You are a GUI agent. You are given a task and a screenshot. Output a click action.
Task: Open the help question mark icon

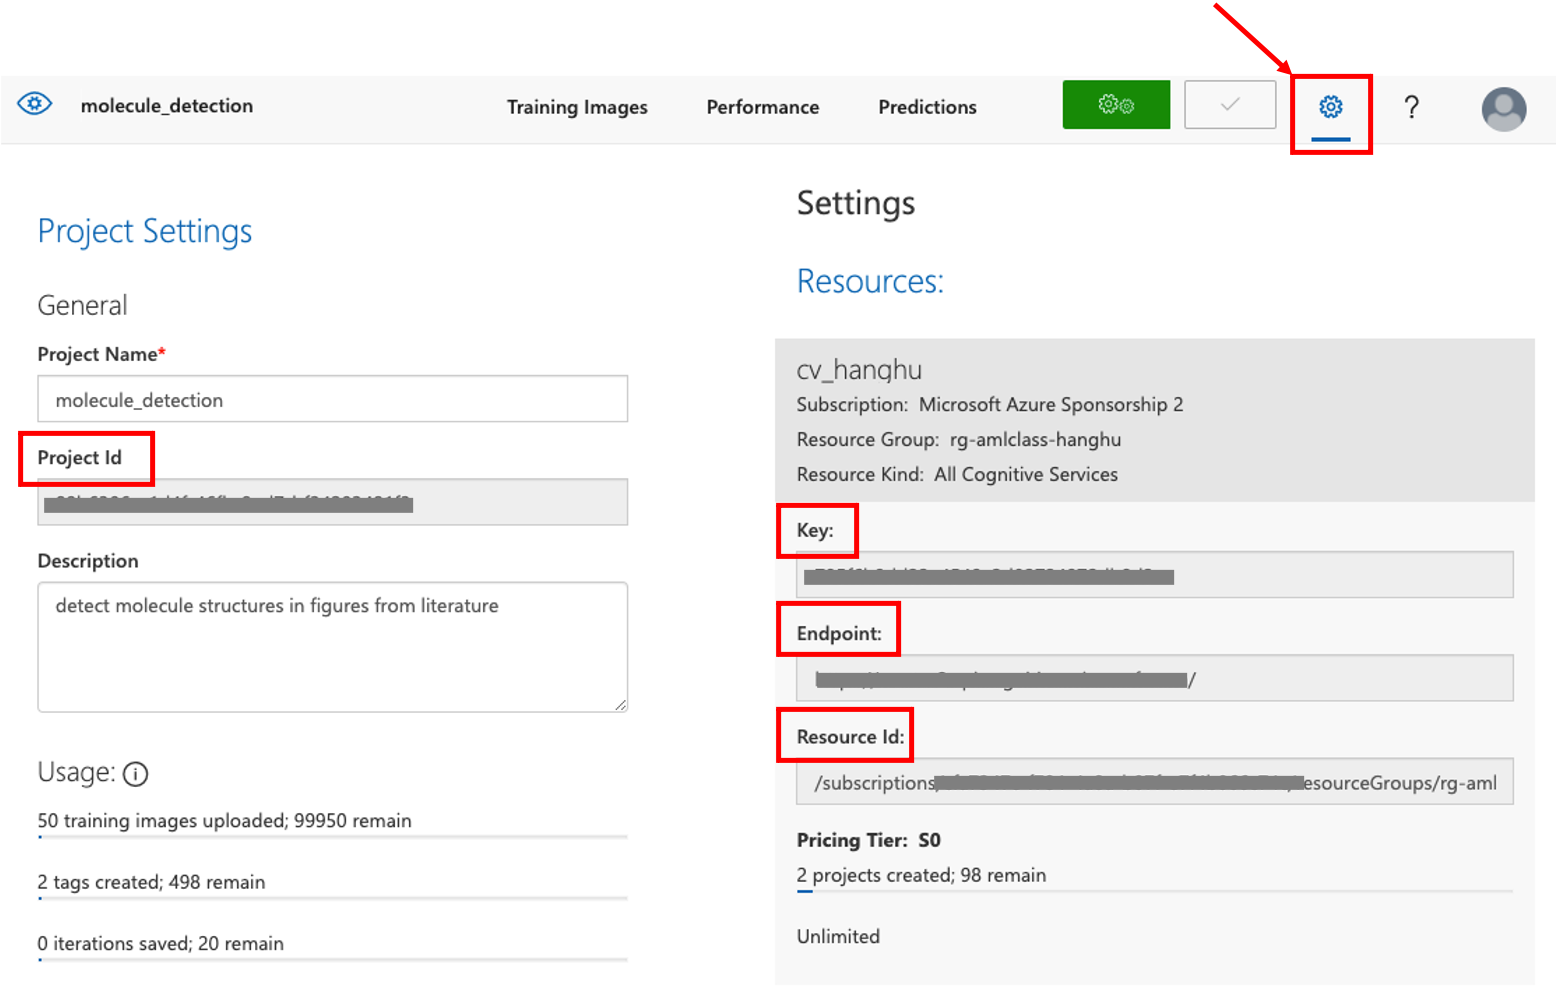1411,107
